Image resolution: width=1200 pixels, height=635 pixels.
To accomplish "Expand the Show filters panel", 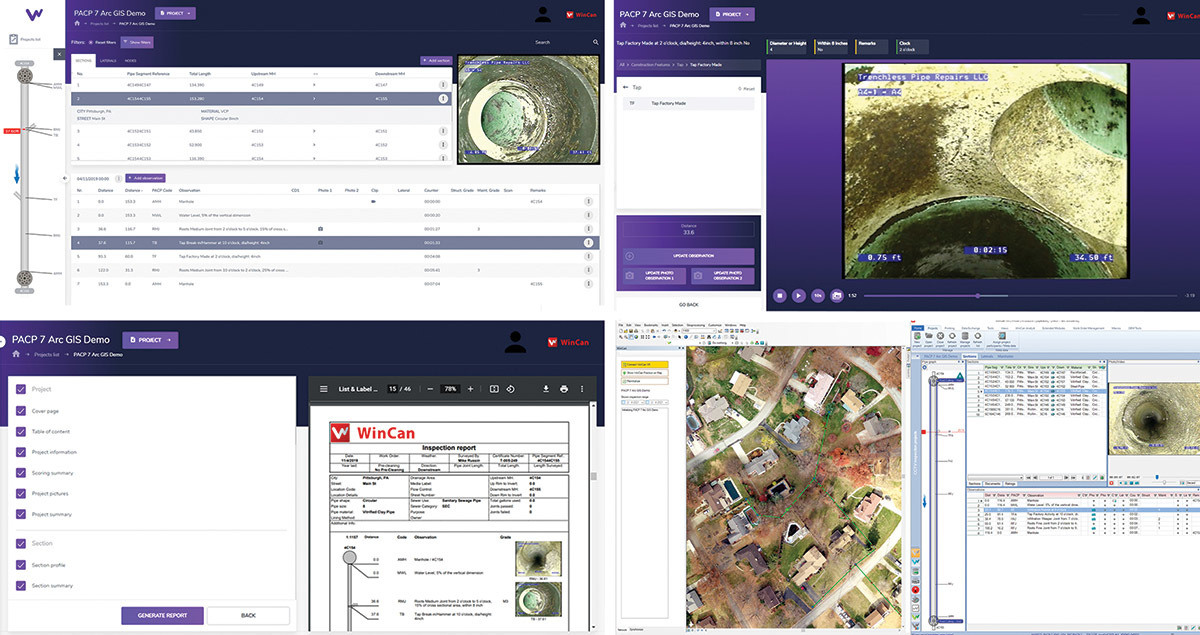I will [138, 43].
